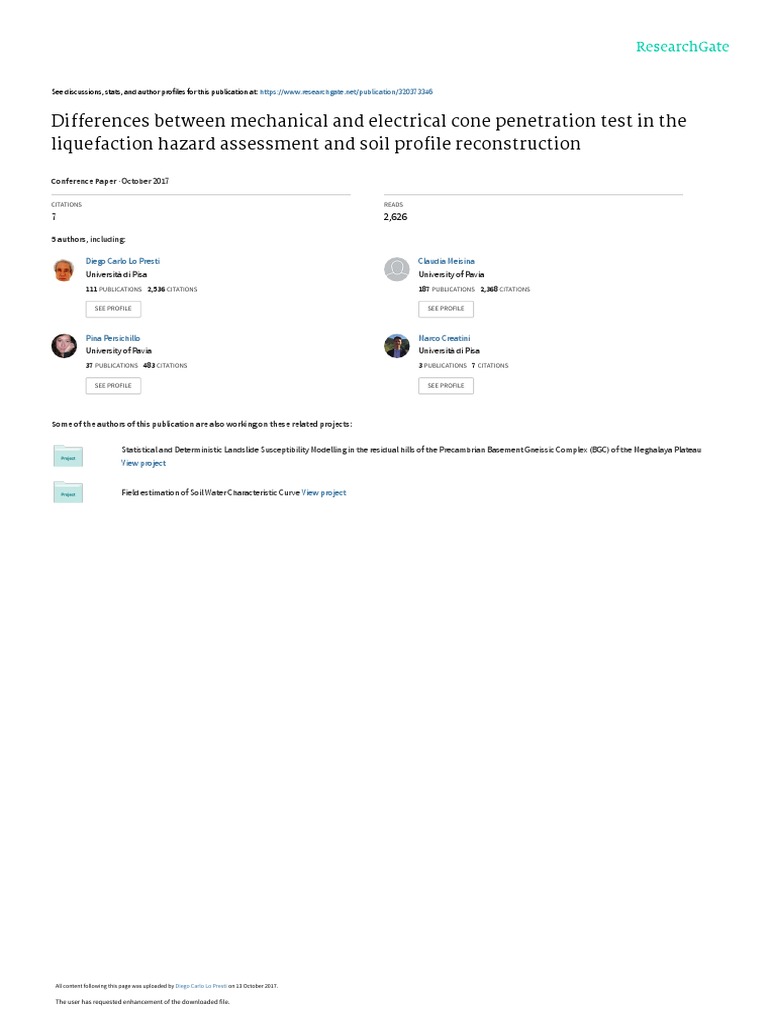Click View project for Soil Water Characteristic Curve
Screen dimensions: 768x1024
pos(324,493)
